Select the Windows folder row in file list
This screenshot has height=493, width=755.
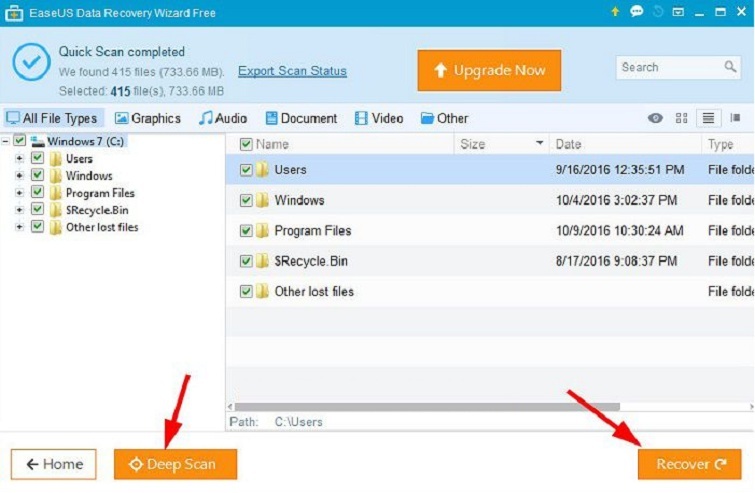click(x=490, y=200)
